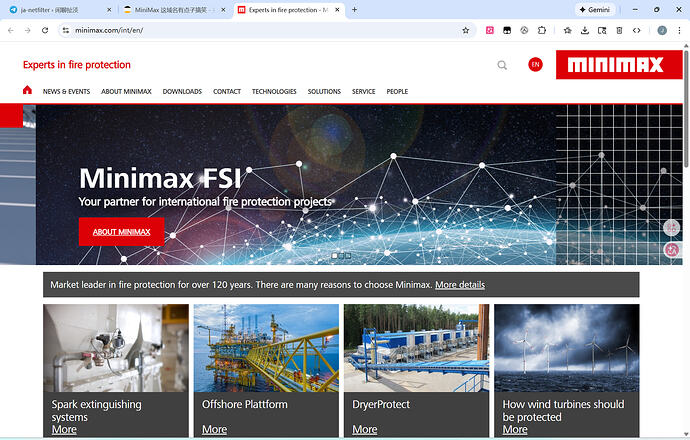The width and height of the screenshot is (690, 440).
Task: Open the TECHNOLOGIES menu
Action: point(274,92)
